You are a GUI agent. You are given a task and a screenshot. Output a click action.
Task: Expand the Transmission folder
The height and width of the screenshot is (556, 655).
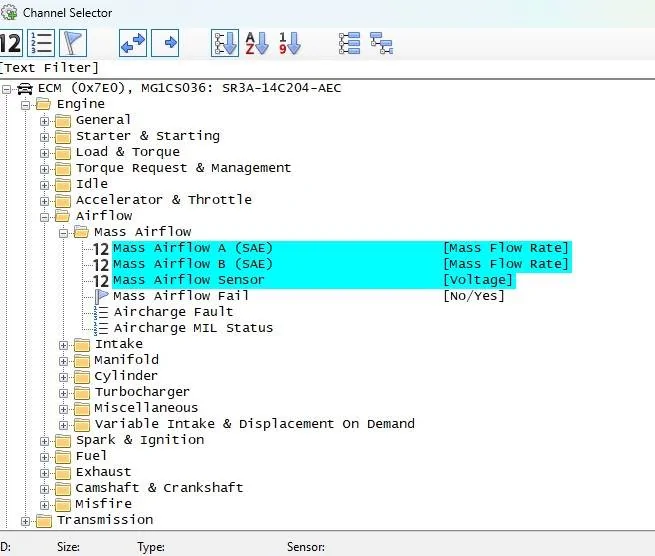[x=25, y=522]
